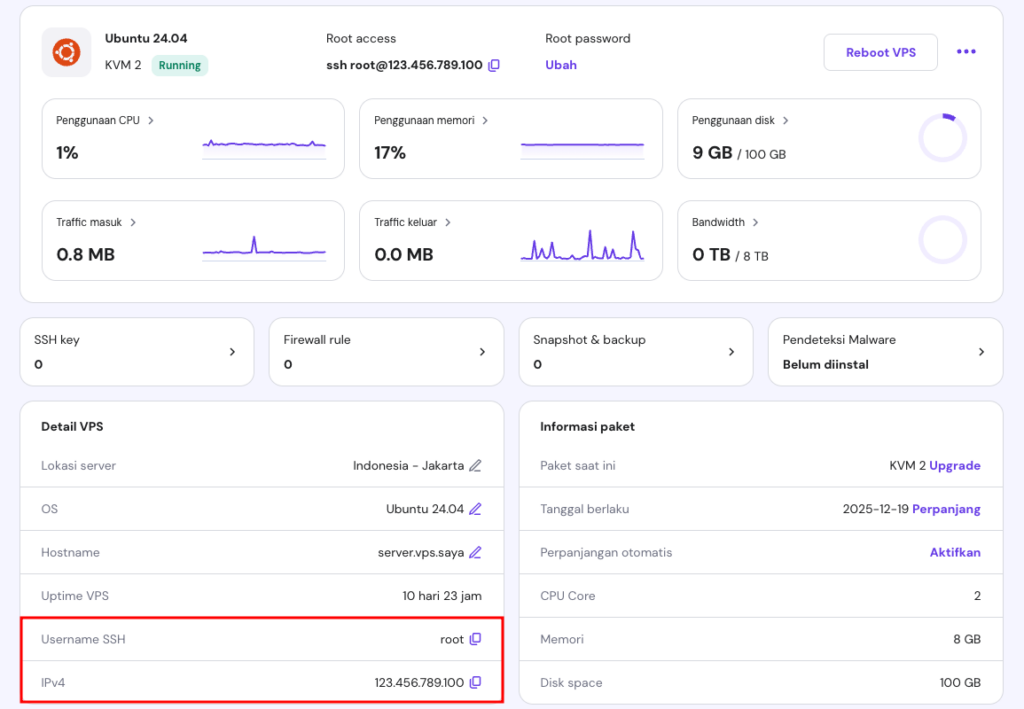Image resolution: width=1024 pixels, height=709 pixels.
Task: Click the Upgrade plan link
Action: coord(955,465)
